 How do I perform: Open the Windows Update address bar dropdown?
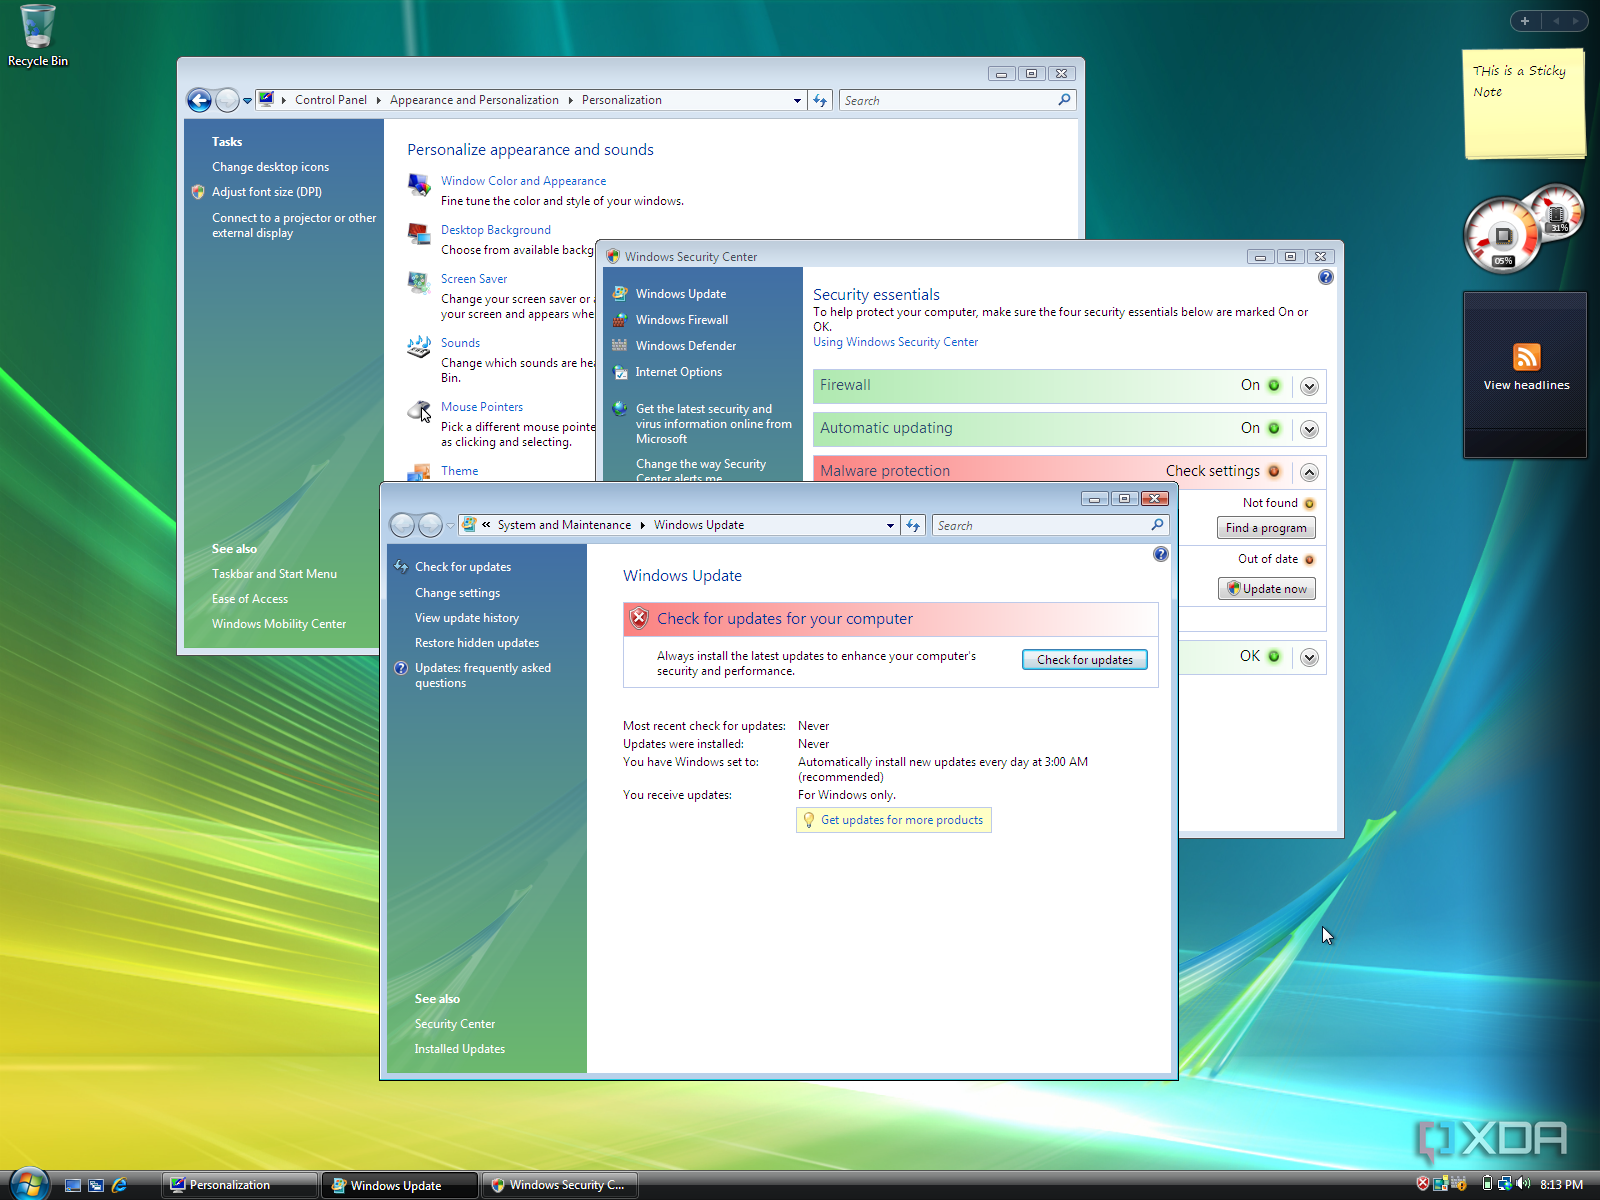tap(890, 525)
